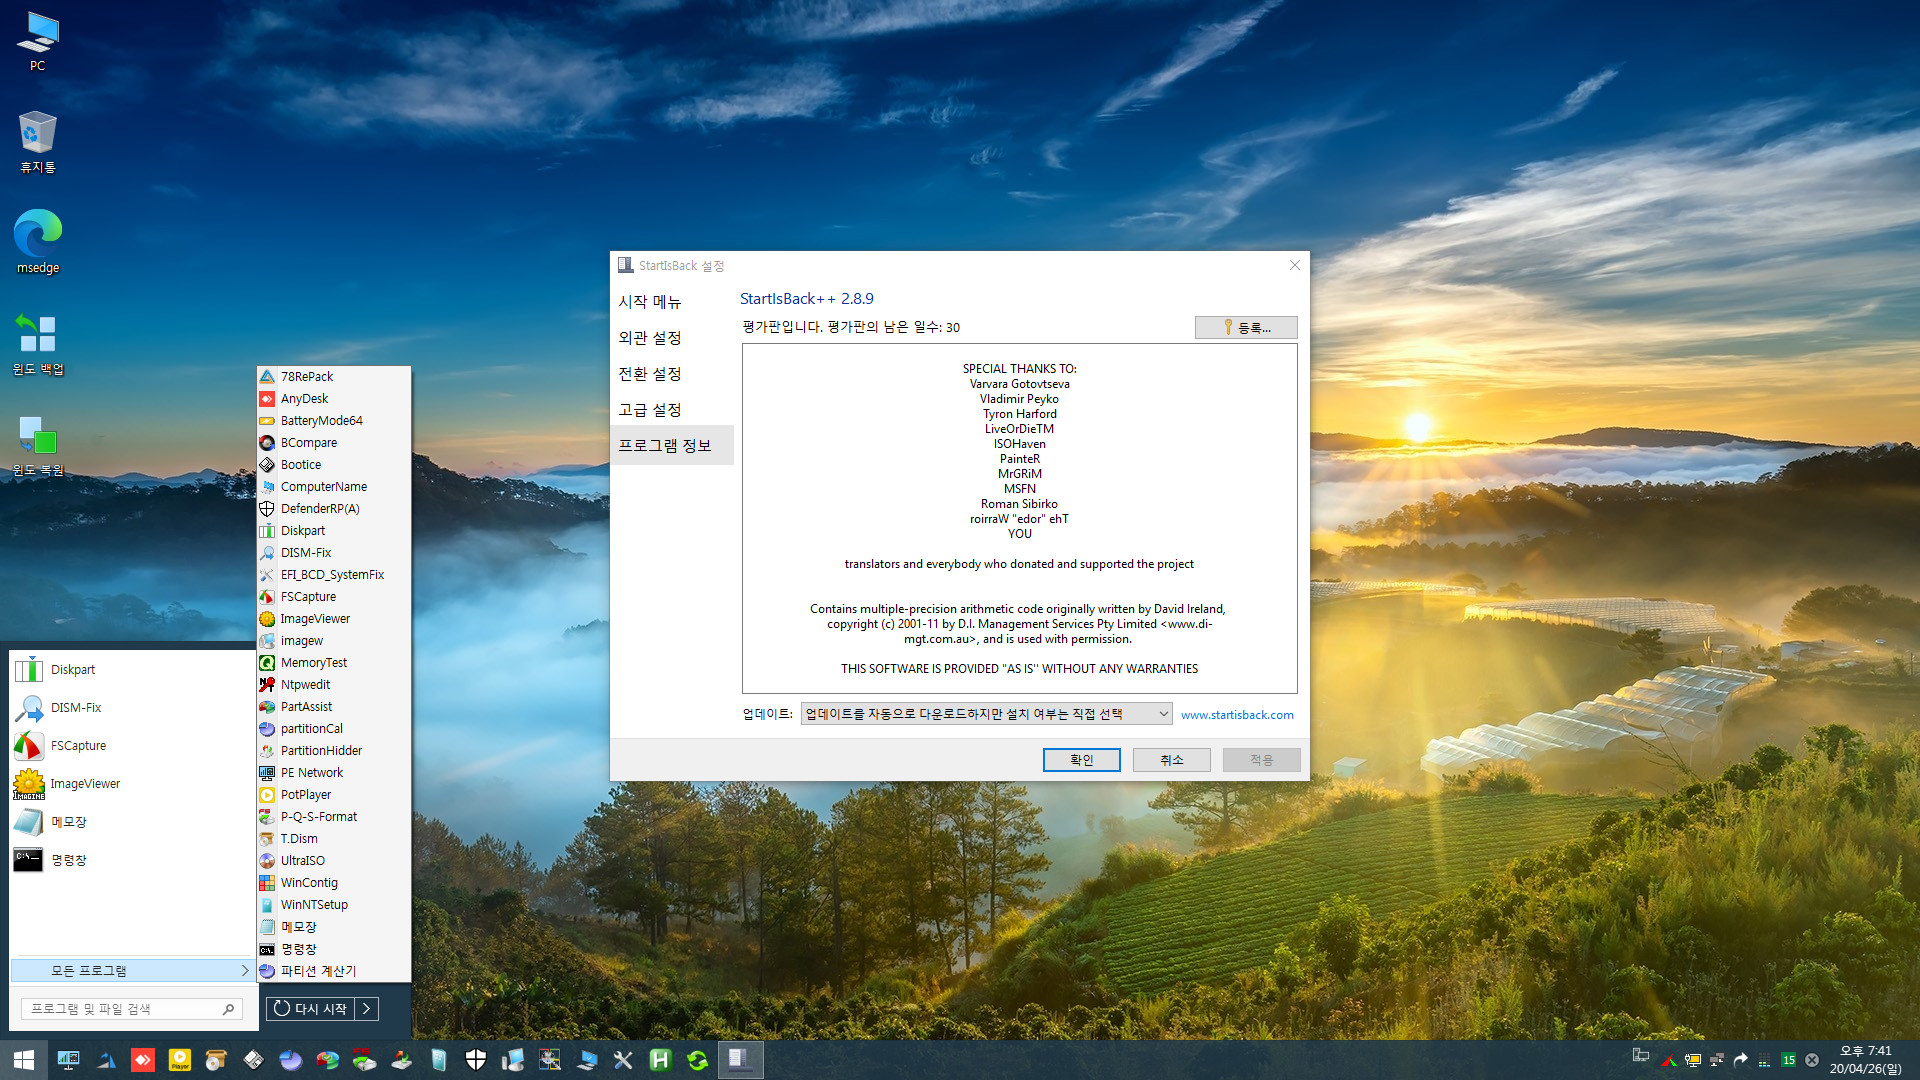Open AnyDesk from programs list
1920x1080 pixels.
(x=334, y=399)
